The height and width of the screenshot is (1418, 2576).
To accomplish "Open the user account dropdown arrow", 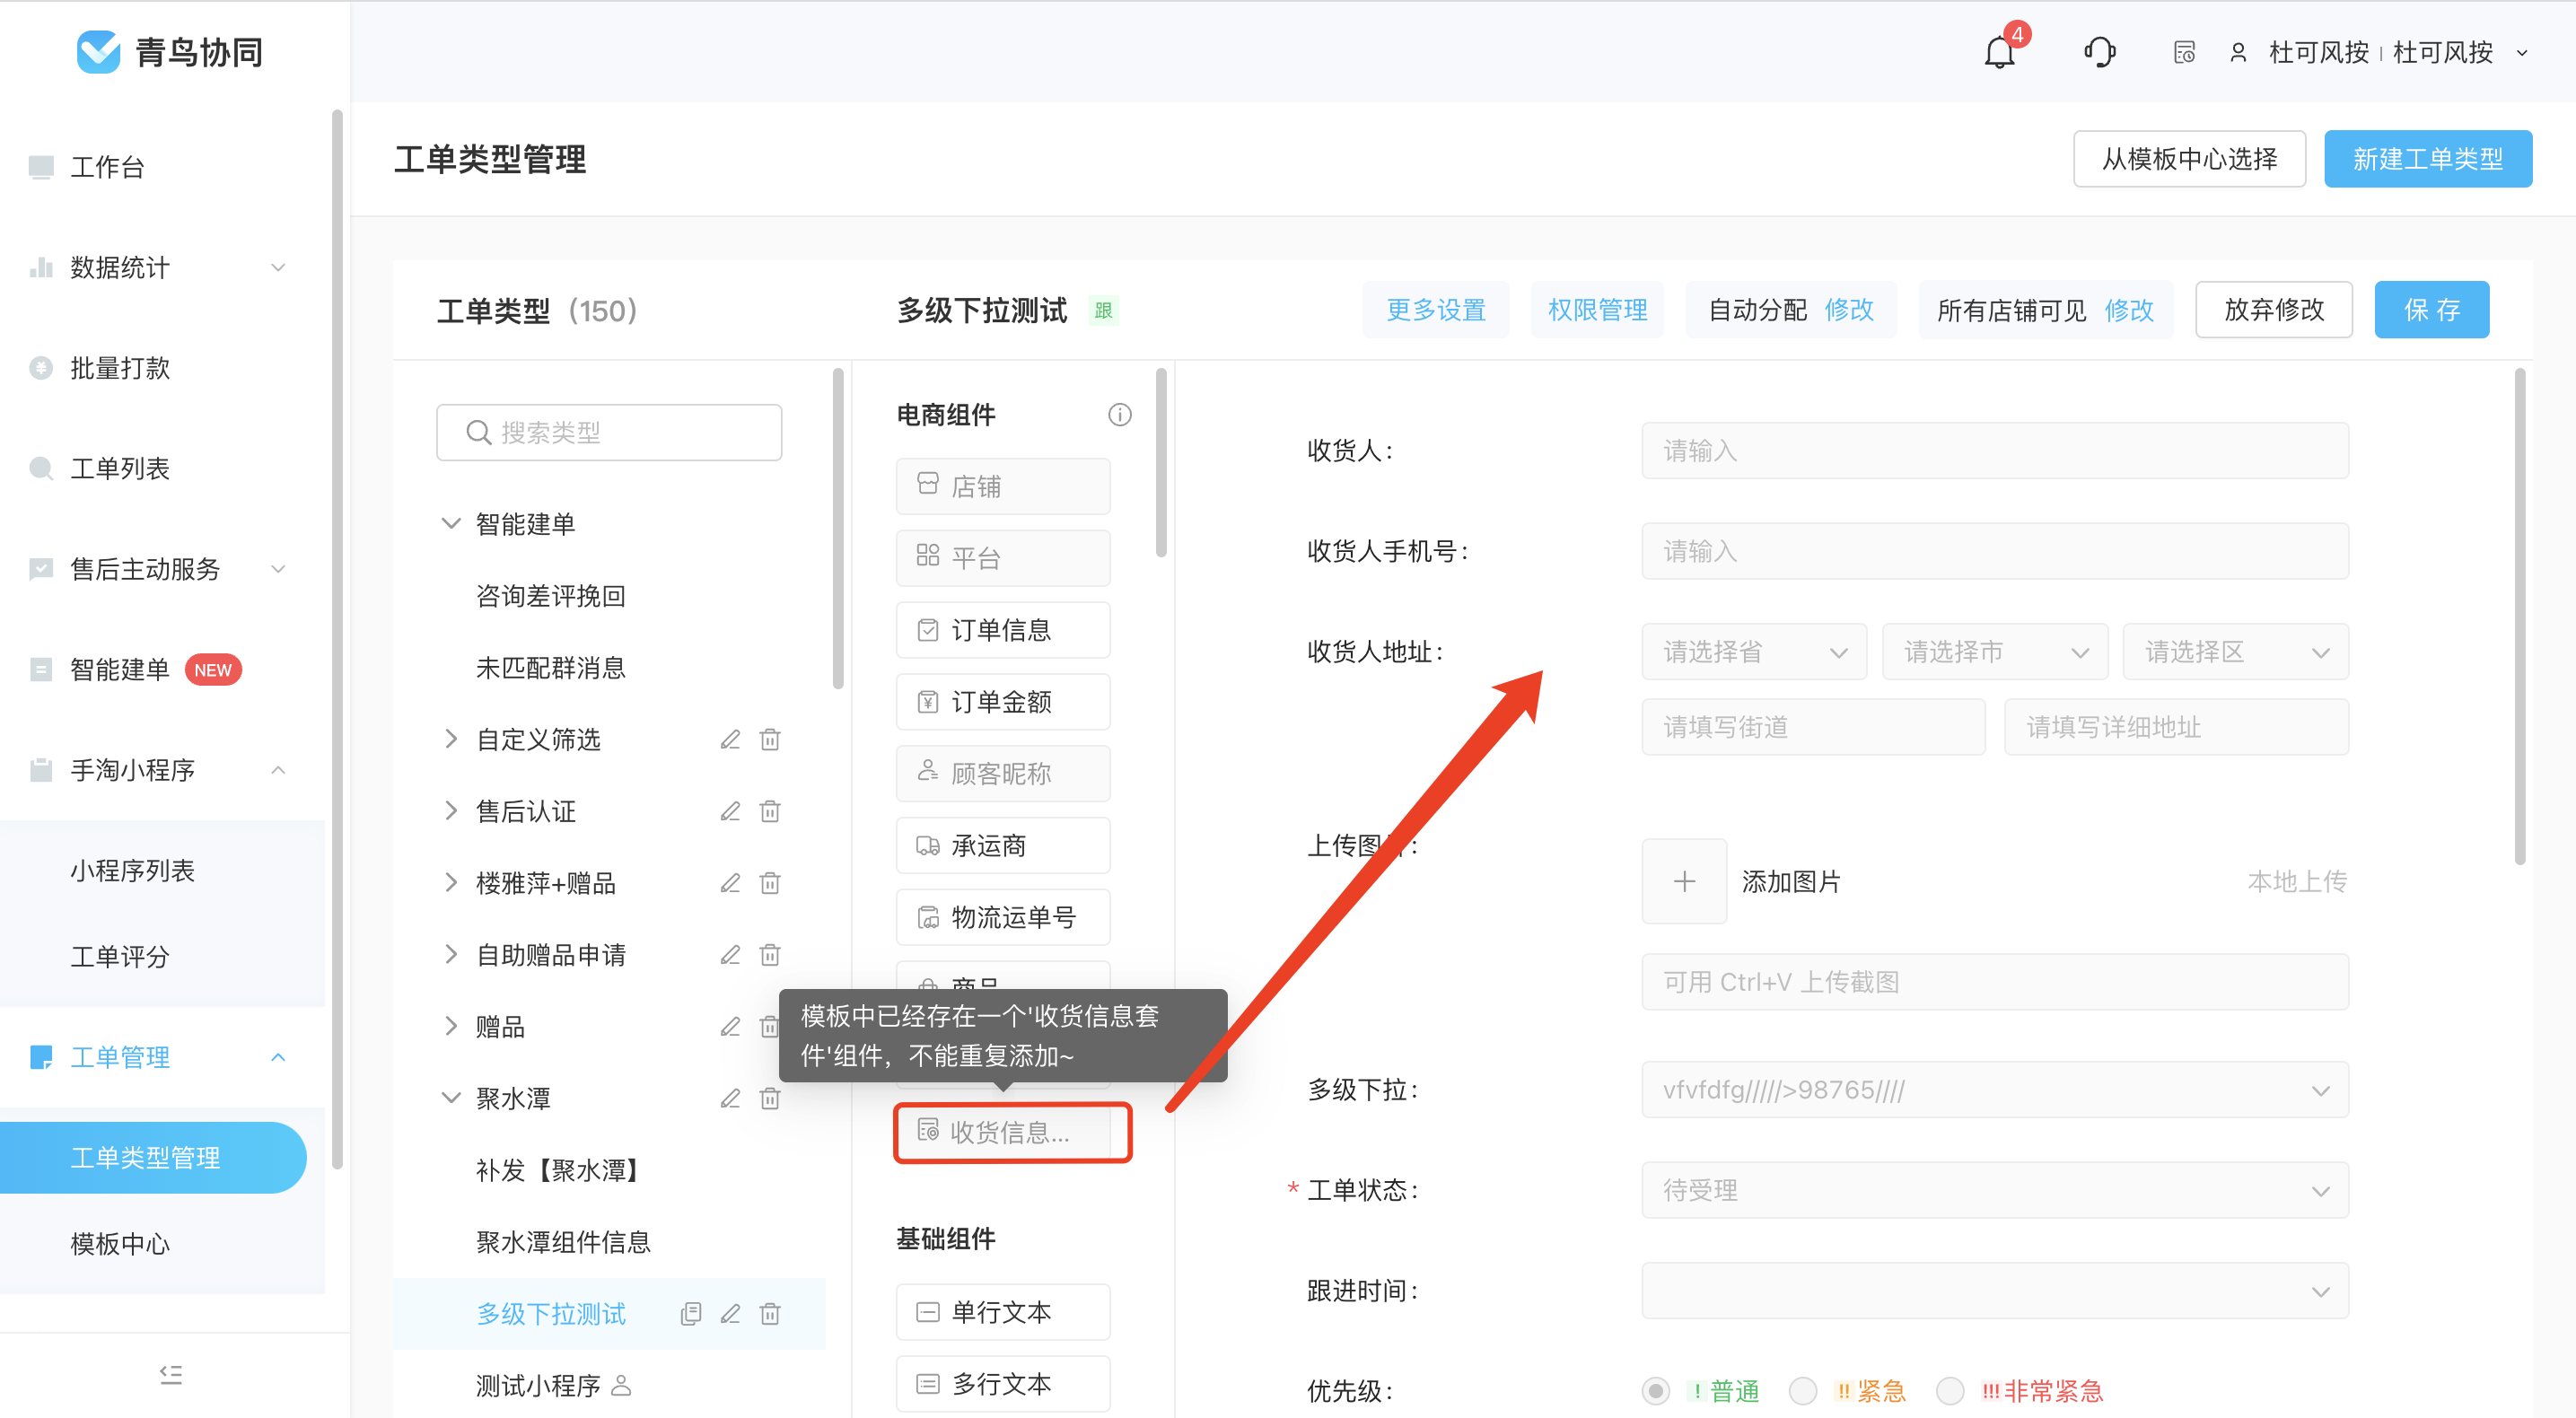I will [x=2522, y=53].
